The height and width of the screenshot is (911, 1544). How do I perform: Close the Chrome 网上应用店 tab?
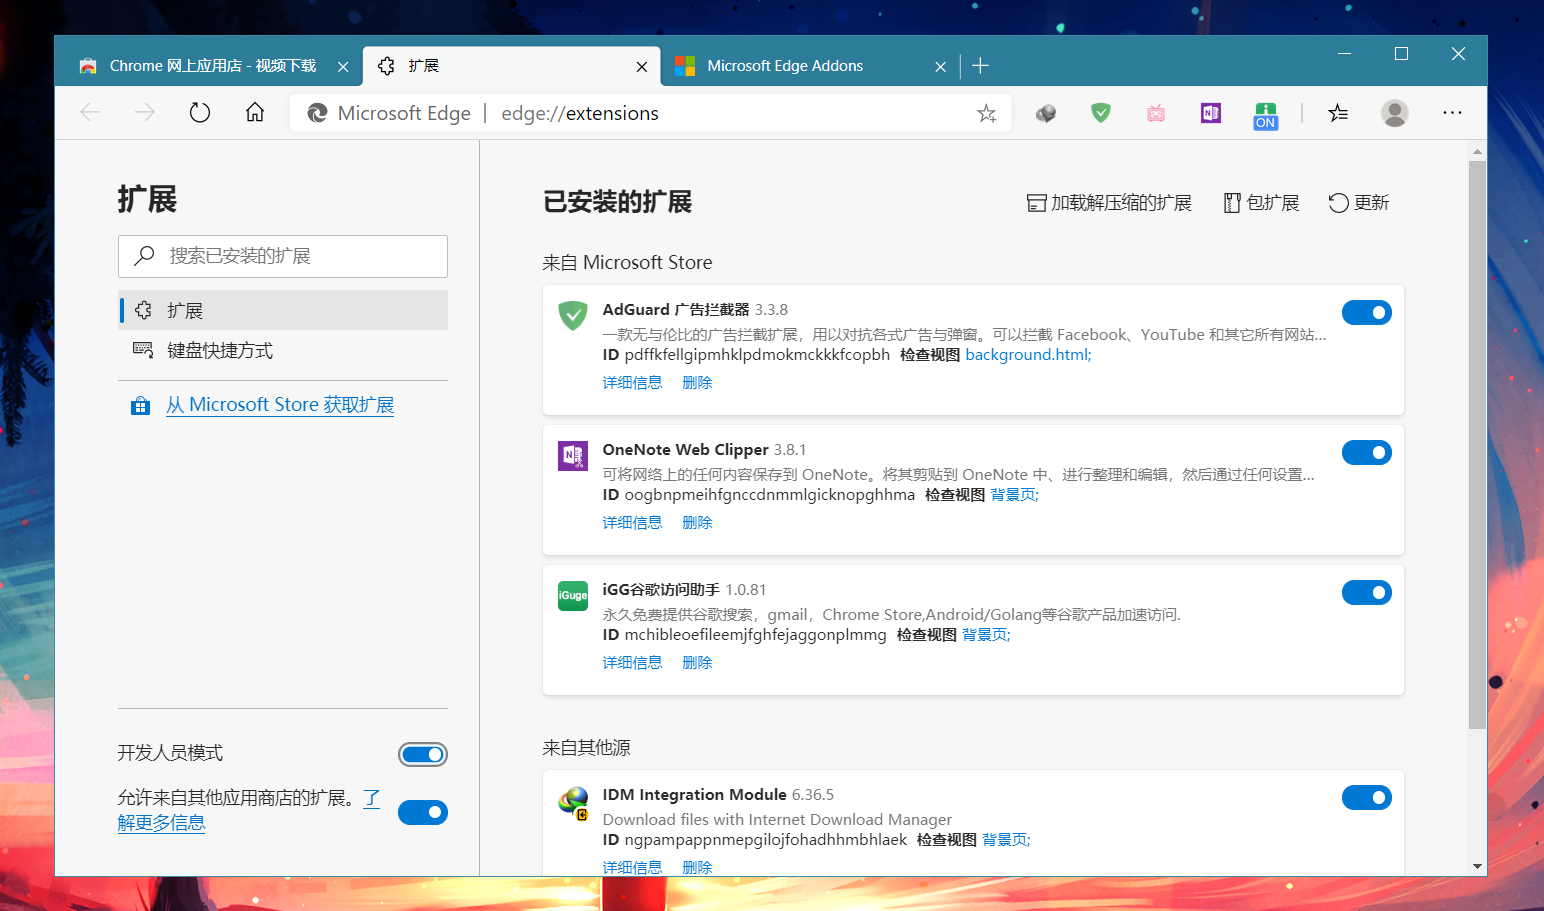coord(343,66)
